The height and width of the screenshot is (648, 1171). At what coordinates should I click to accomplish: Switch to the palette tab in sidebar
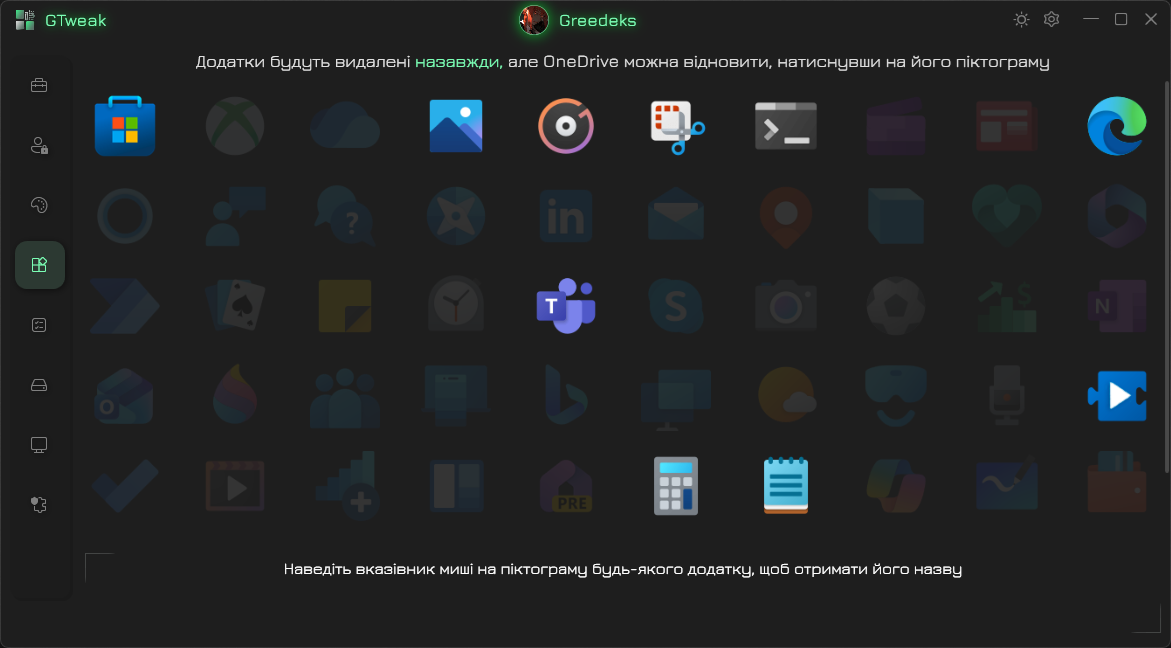(40, 205)
